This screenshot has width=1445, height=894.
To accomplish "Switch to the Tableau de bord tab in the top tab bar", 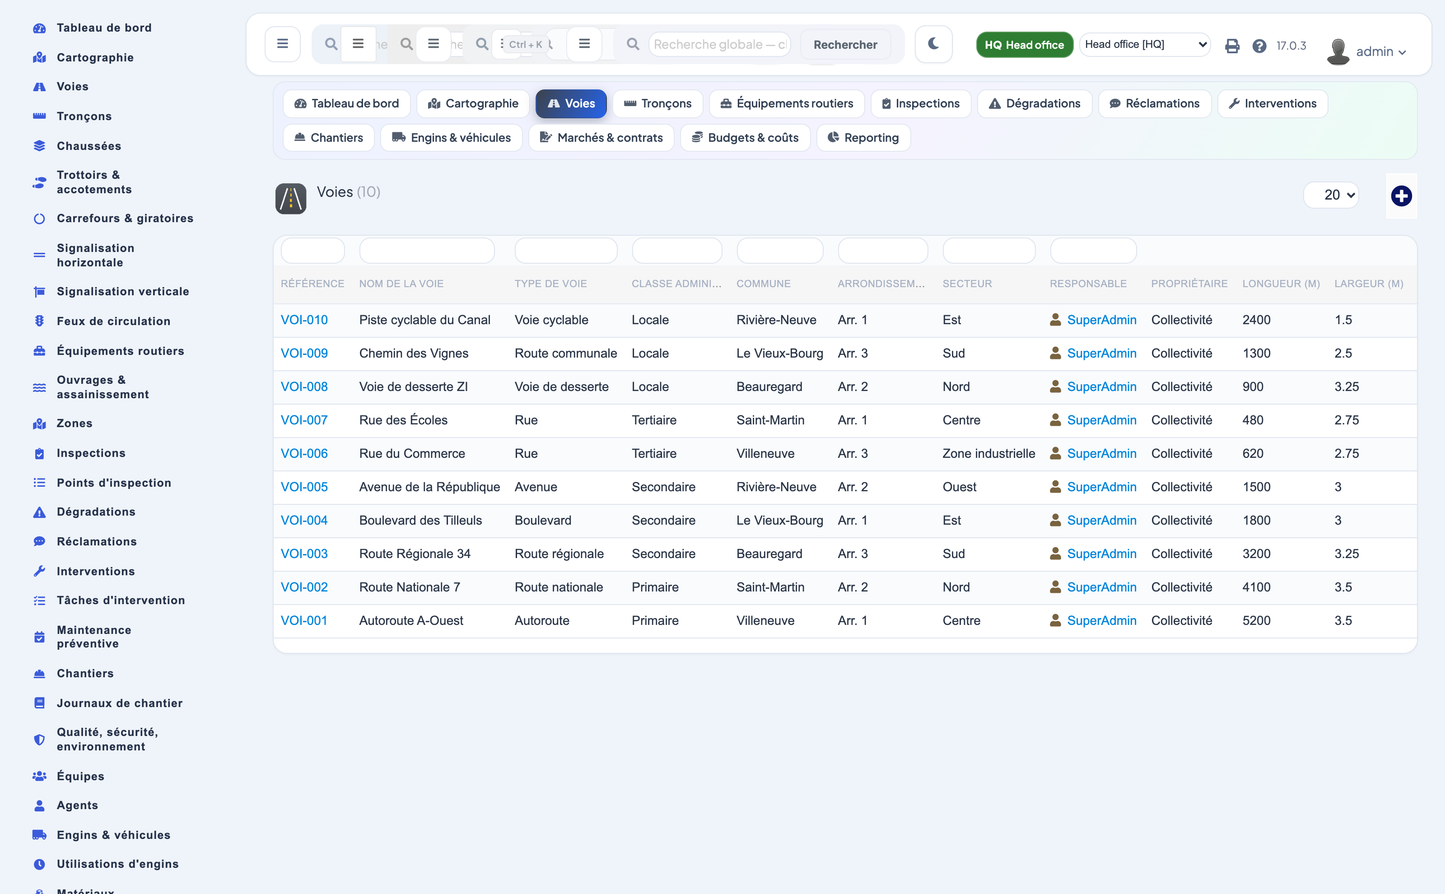I will [347, 104].
